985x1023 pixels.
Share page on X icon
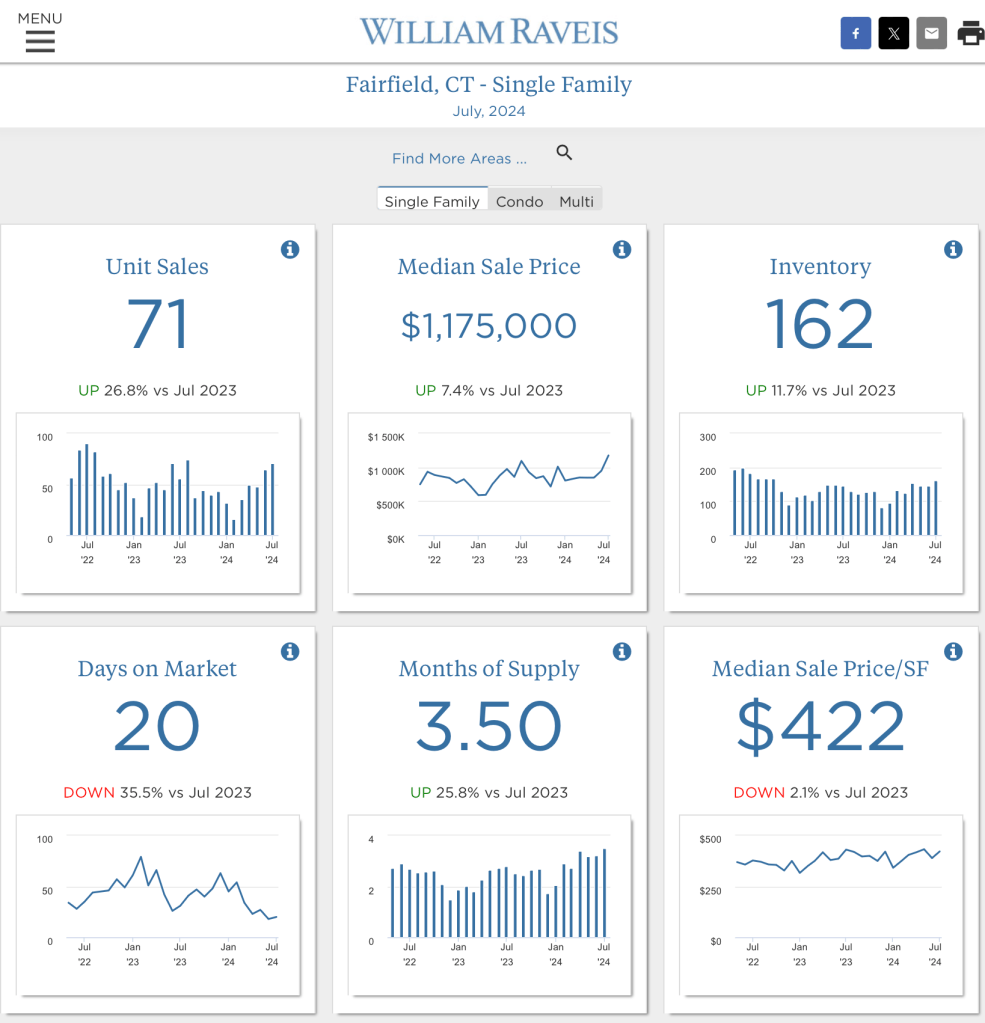coord(893,34)
